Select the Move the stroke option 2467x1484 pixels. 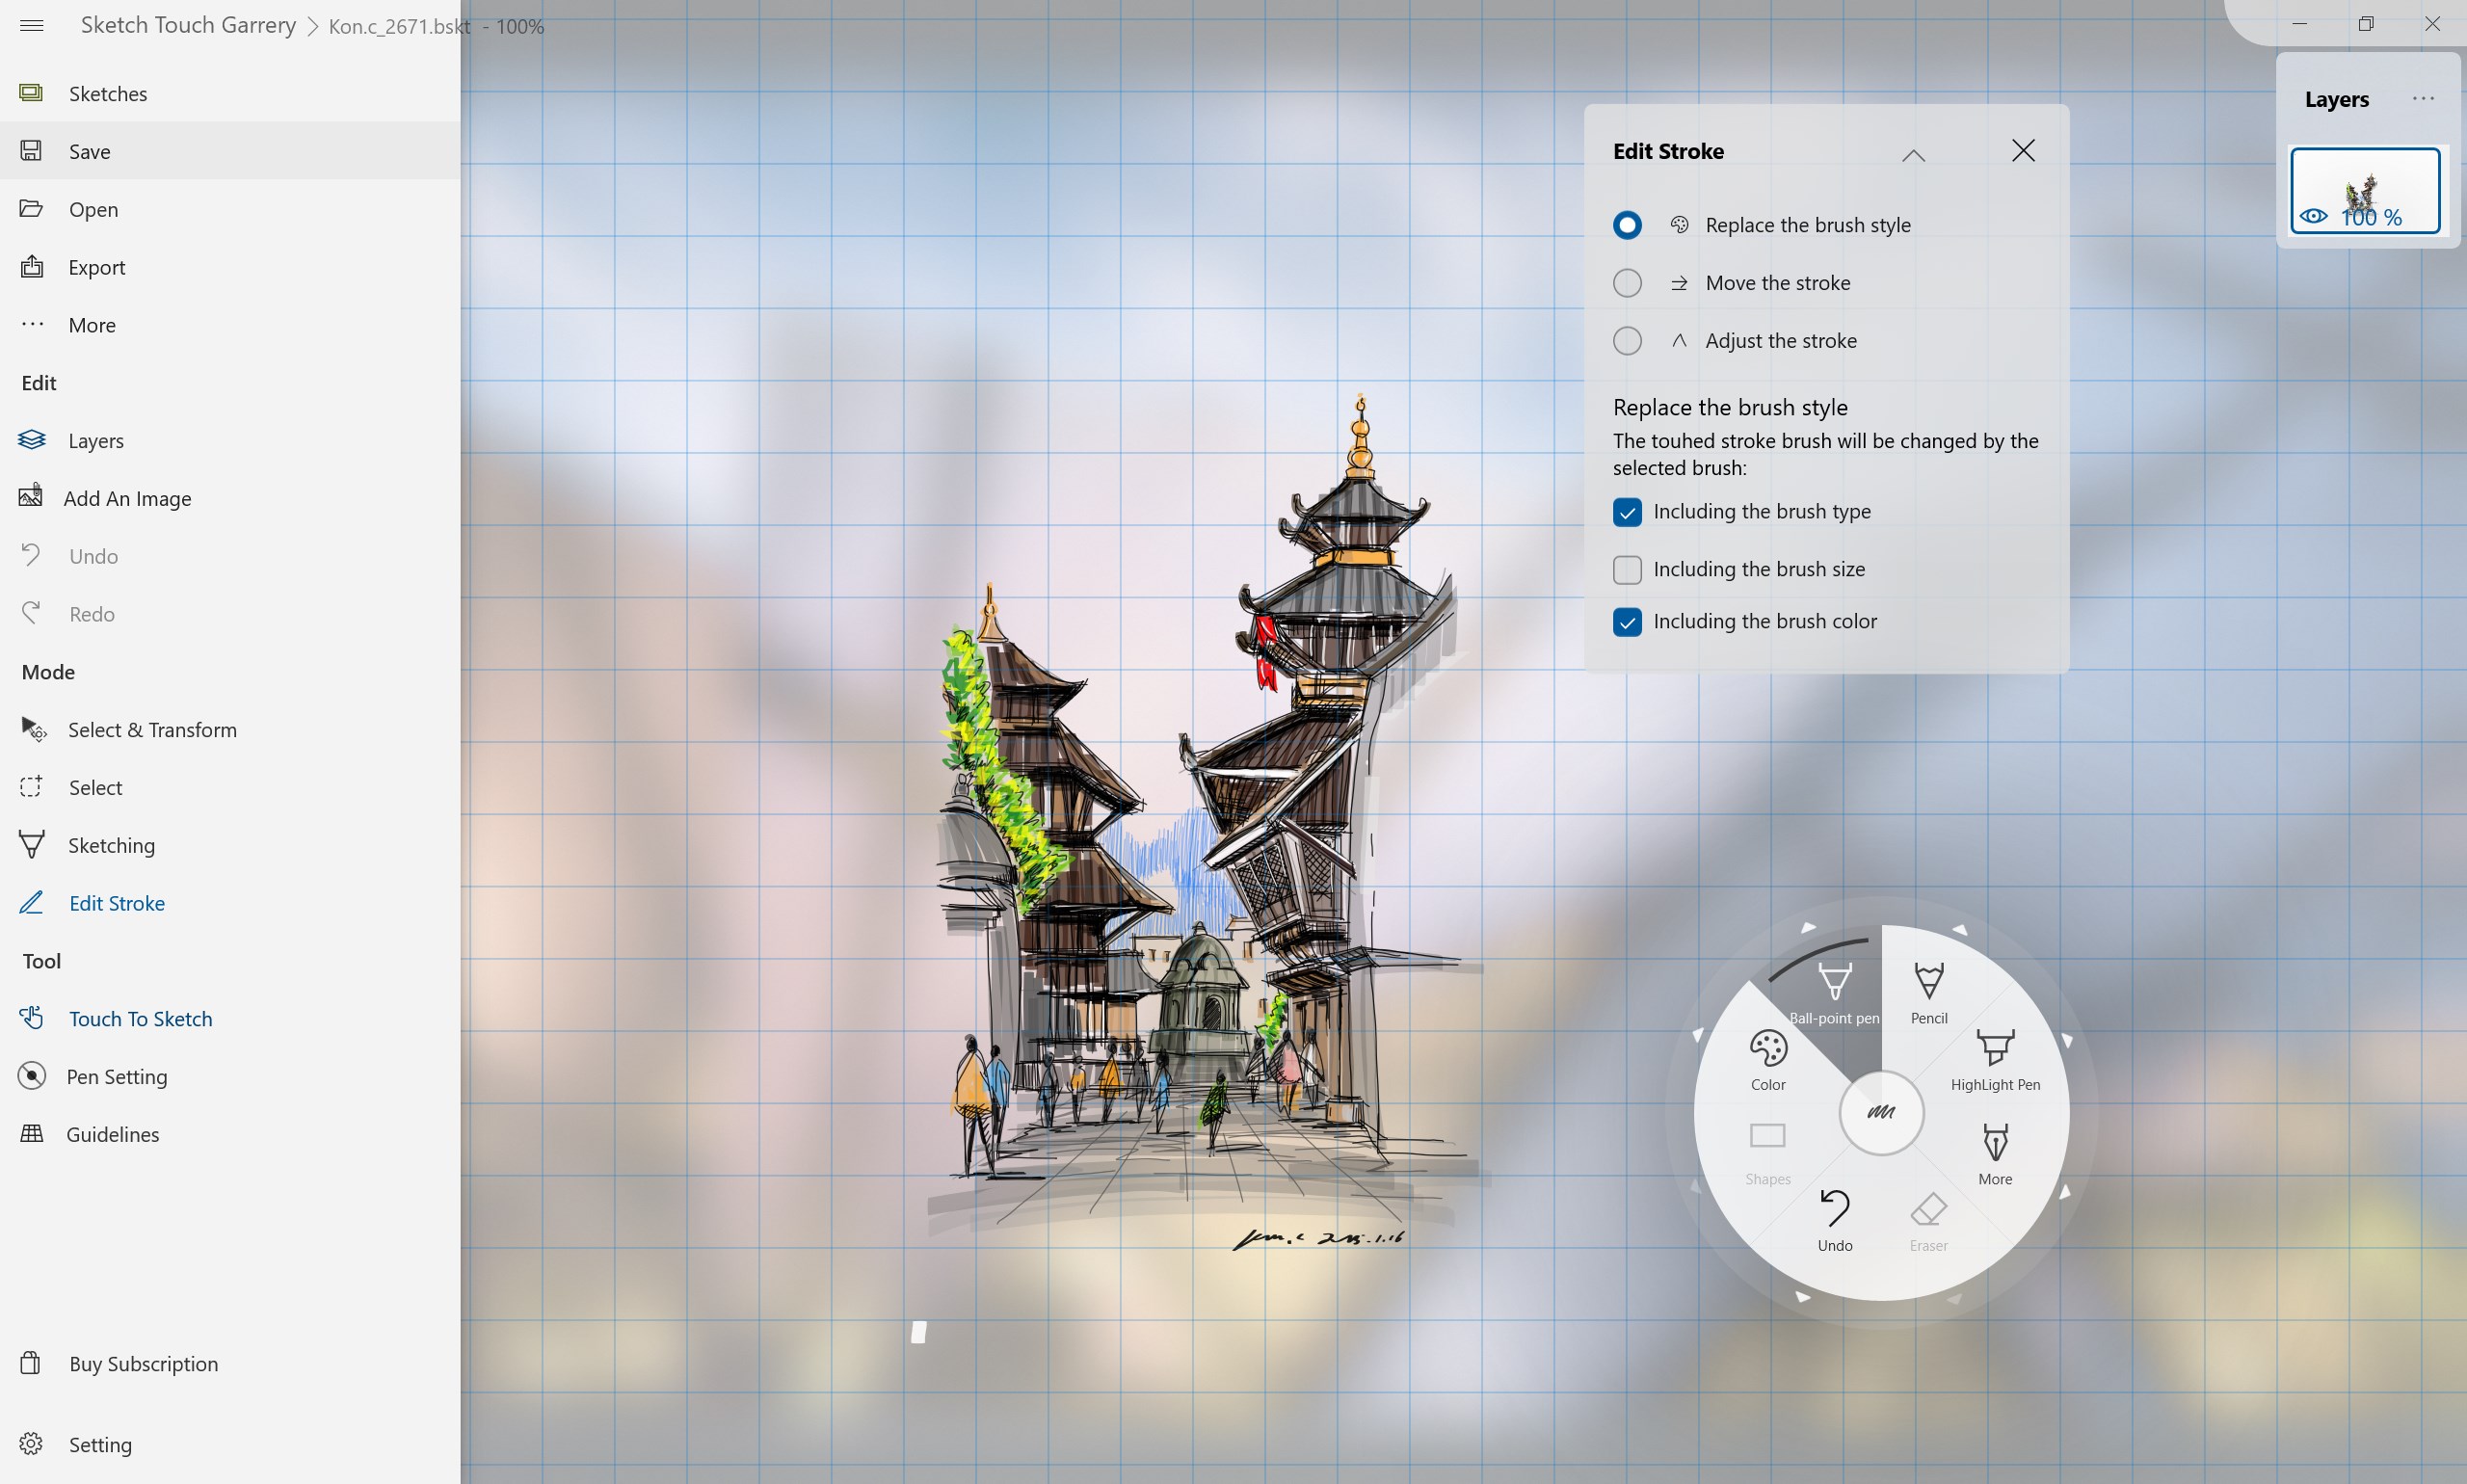pyautogui.click(x=1626, y=283)
